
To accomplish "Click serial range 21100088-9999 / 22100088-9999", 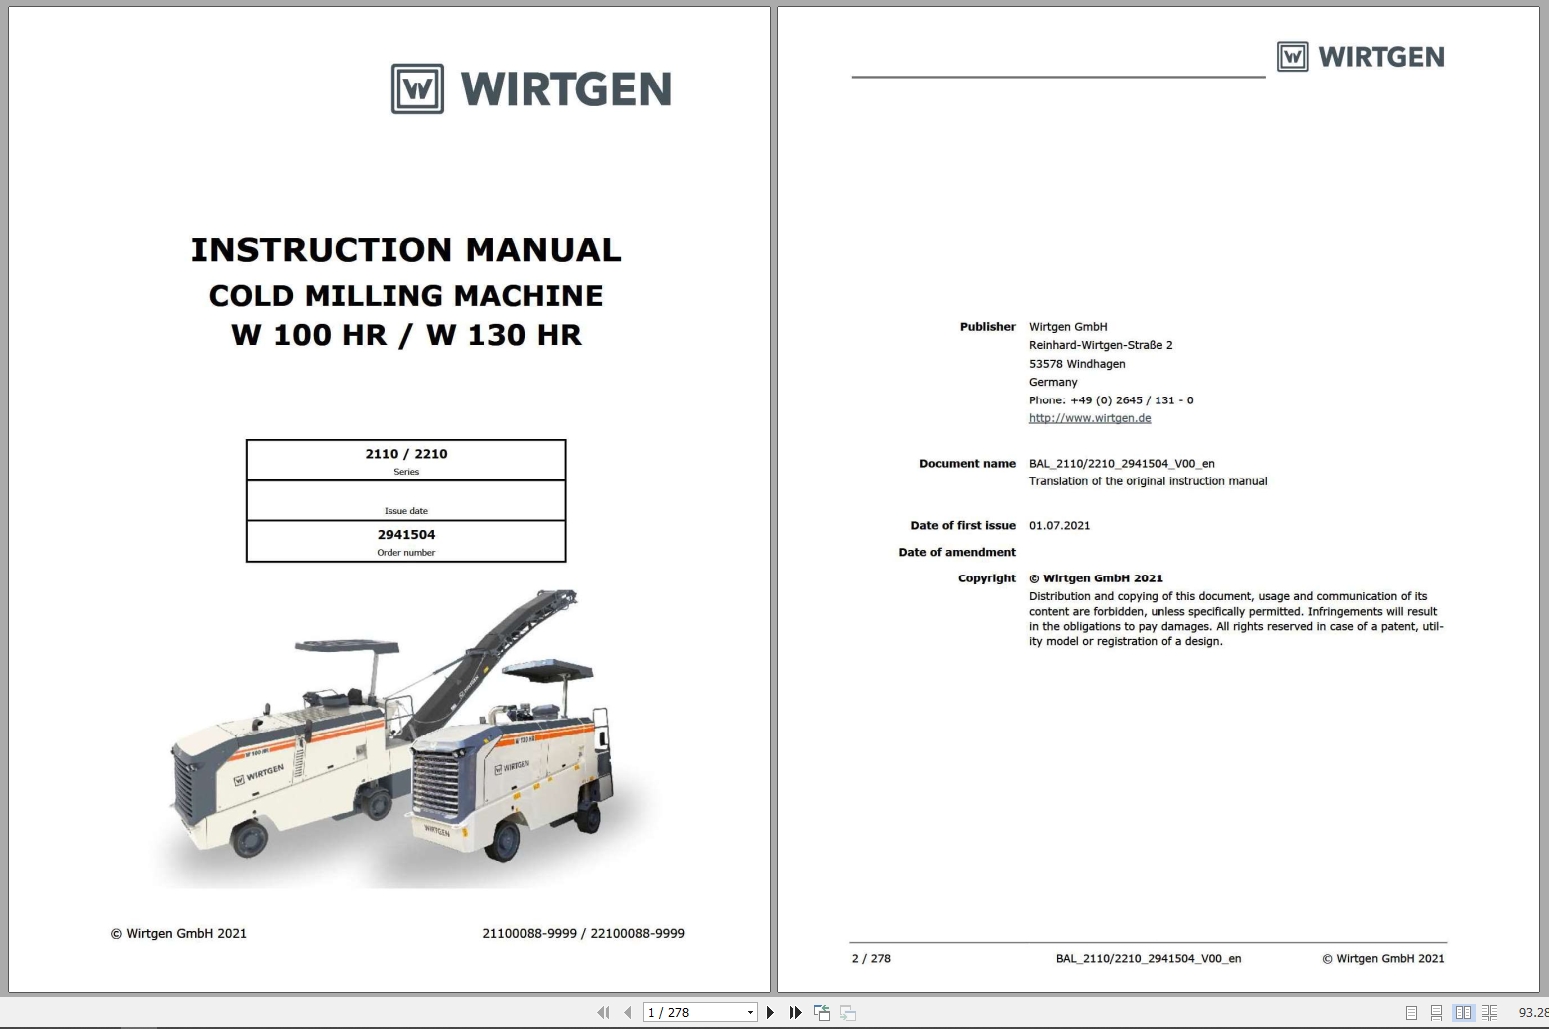I will 583,933.
